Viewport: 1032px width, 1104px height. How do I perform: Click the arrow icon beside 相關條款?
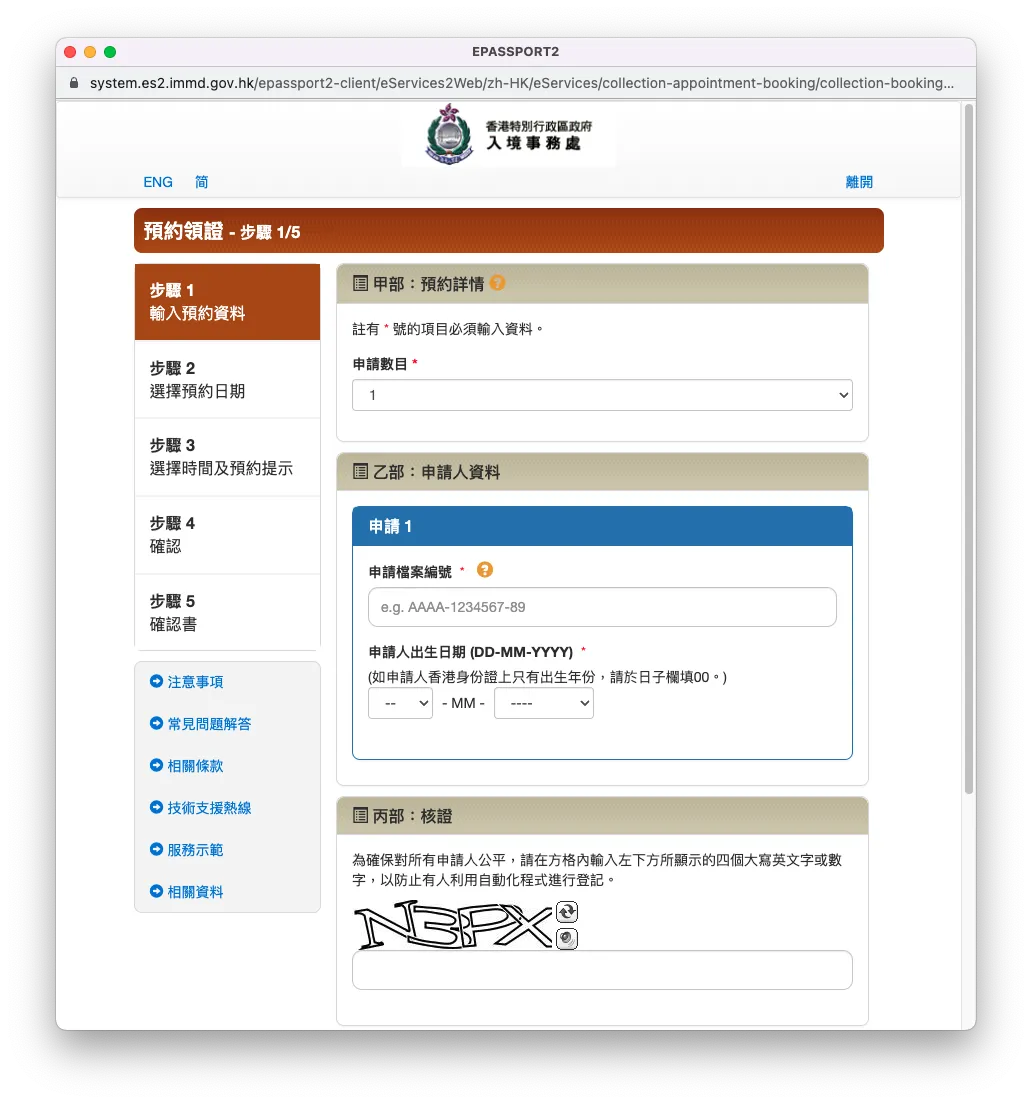click(156, 765)
